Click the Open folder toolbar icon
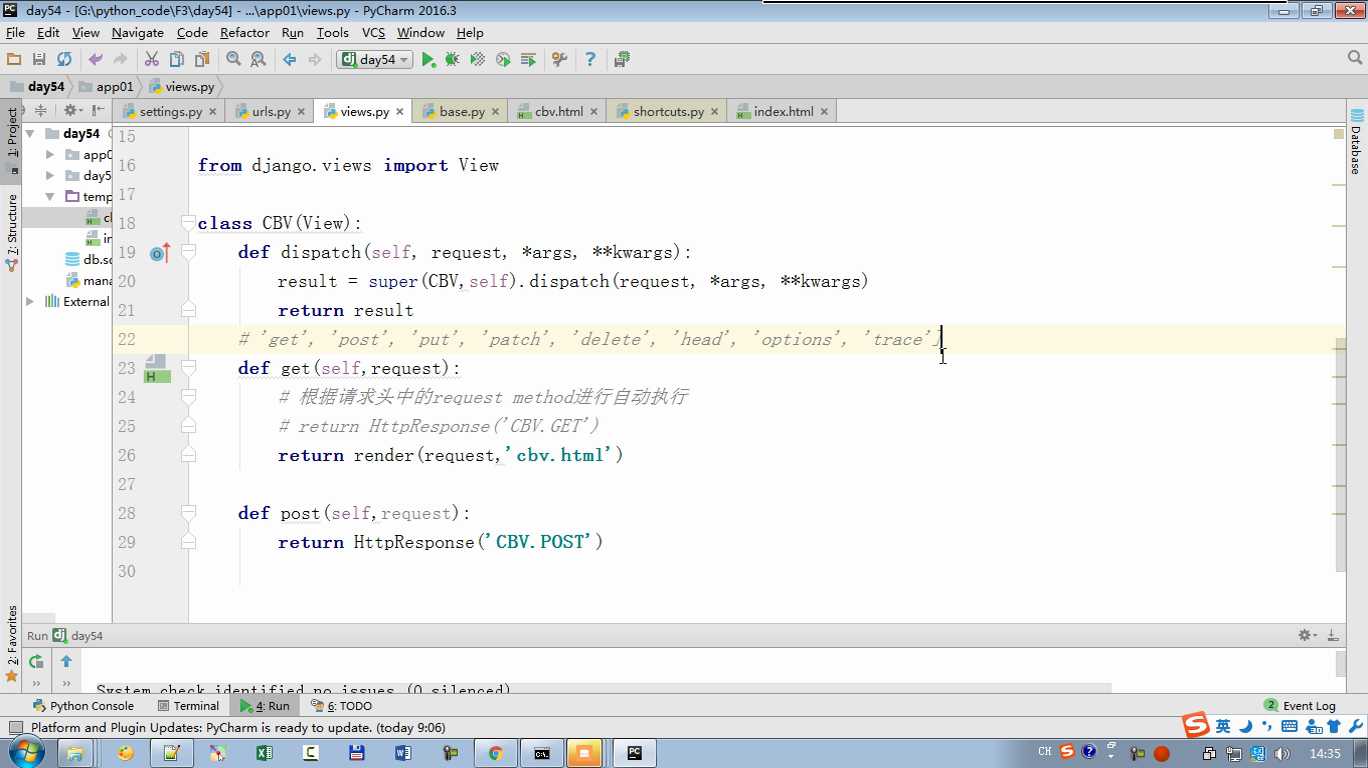This screenshot has height=768, width=1368. tap(14, 60)
